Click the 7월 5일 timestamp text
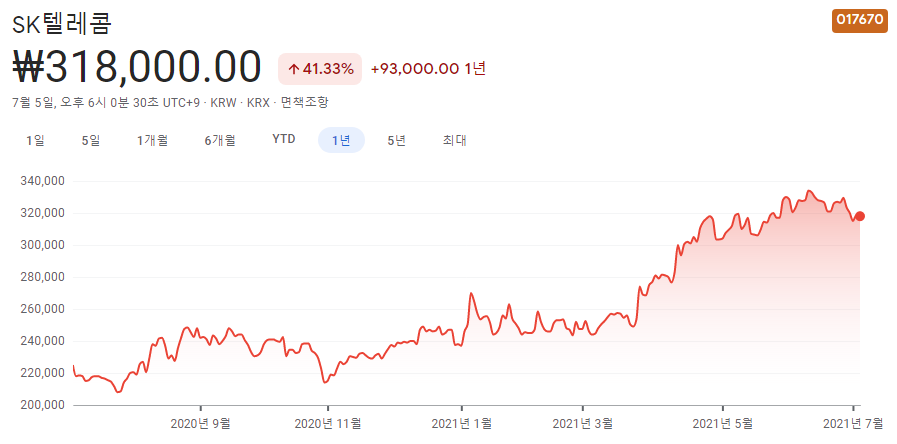This screenshot has width=897, height=444. click(x=105, y=102)
